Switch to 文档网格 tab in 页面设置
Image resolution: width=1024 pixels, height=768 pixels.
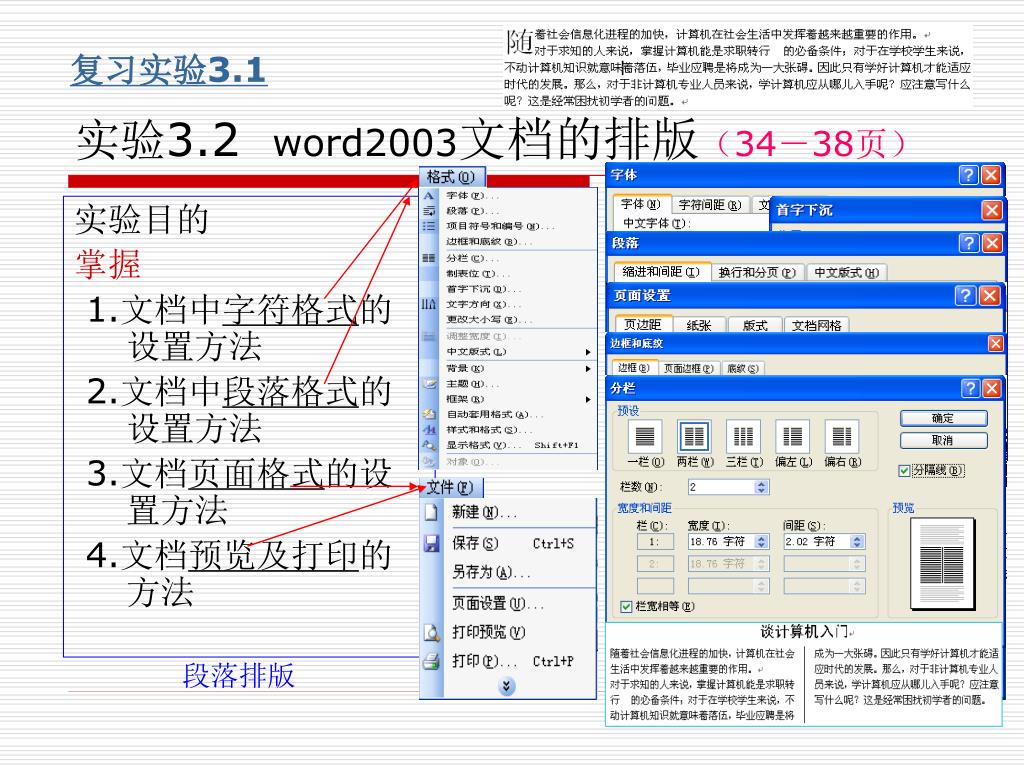pyautogui.click(x=816, y=325)
